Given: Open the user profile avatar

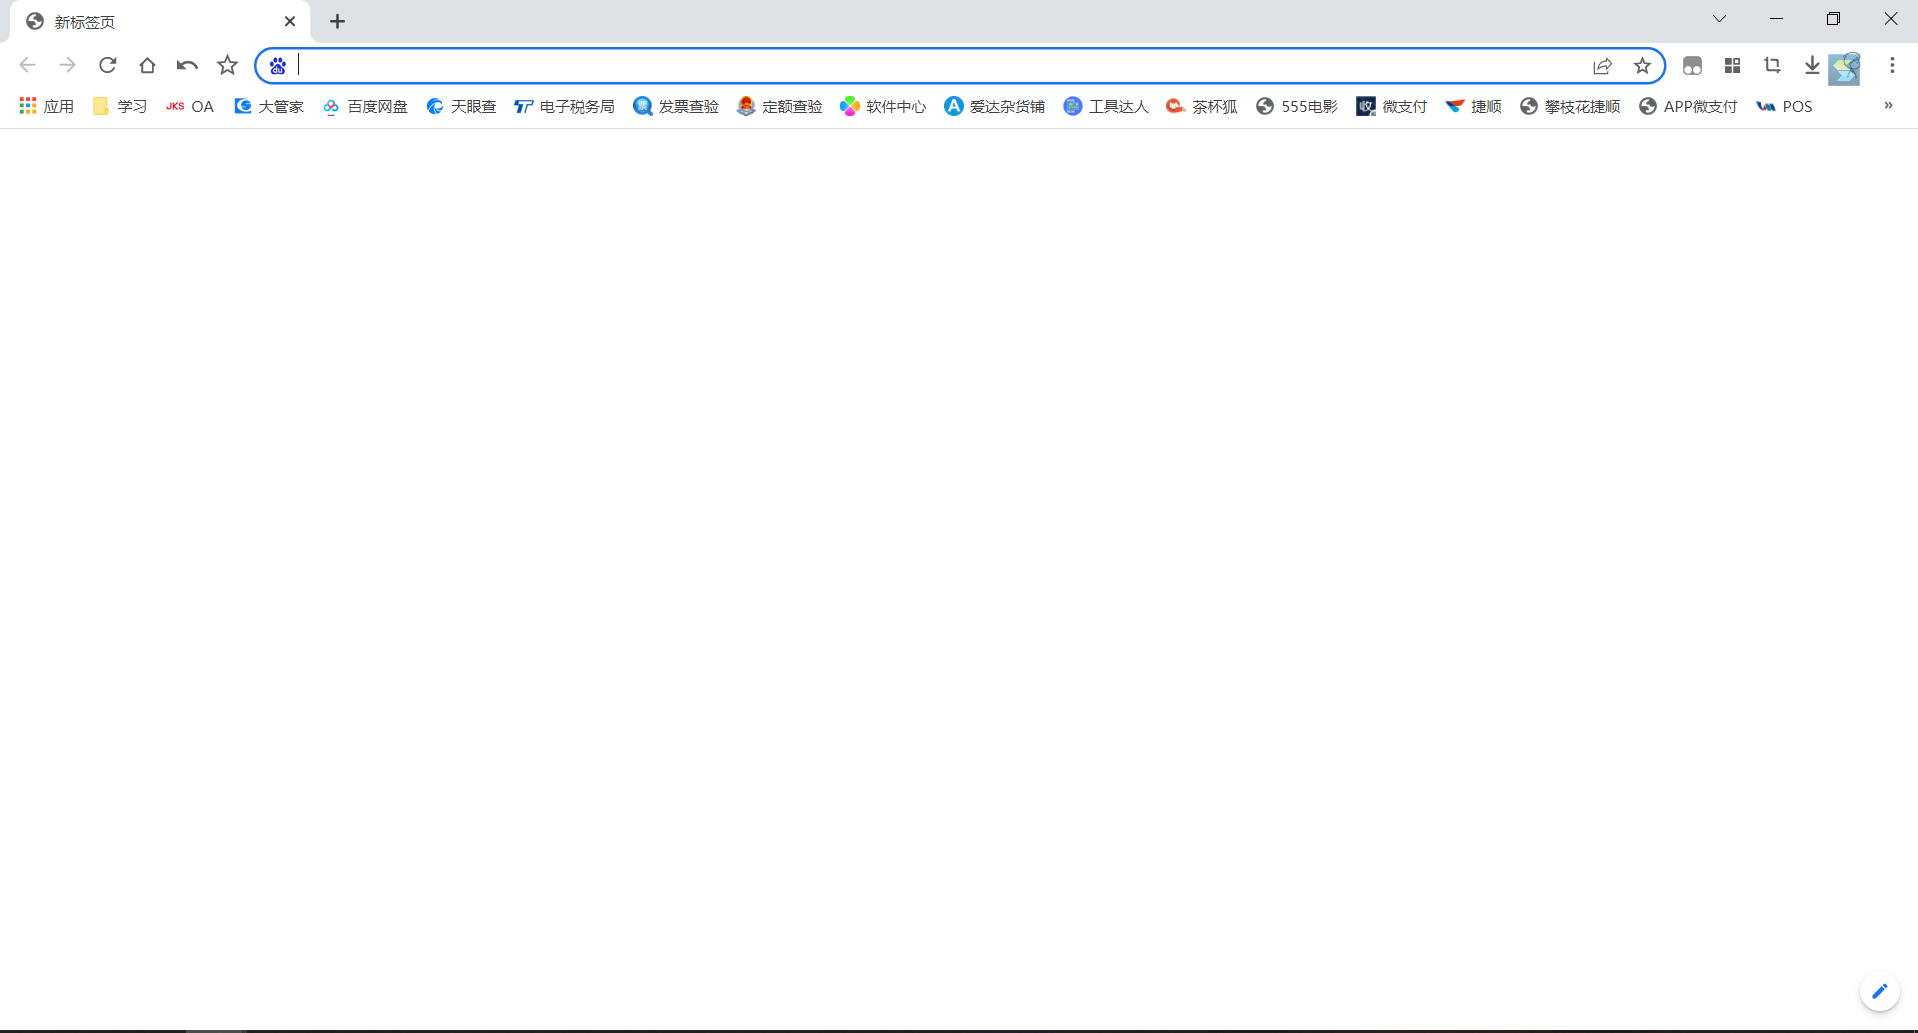Looking at the screenshot, I should tap(1845, 68).
